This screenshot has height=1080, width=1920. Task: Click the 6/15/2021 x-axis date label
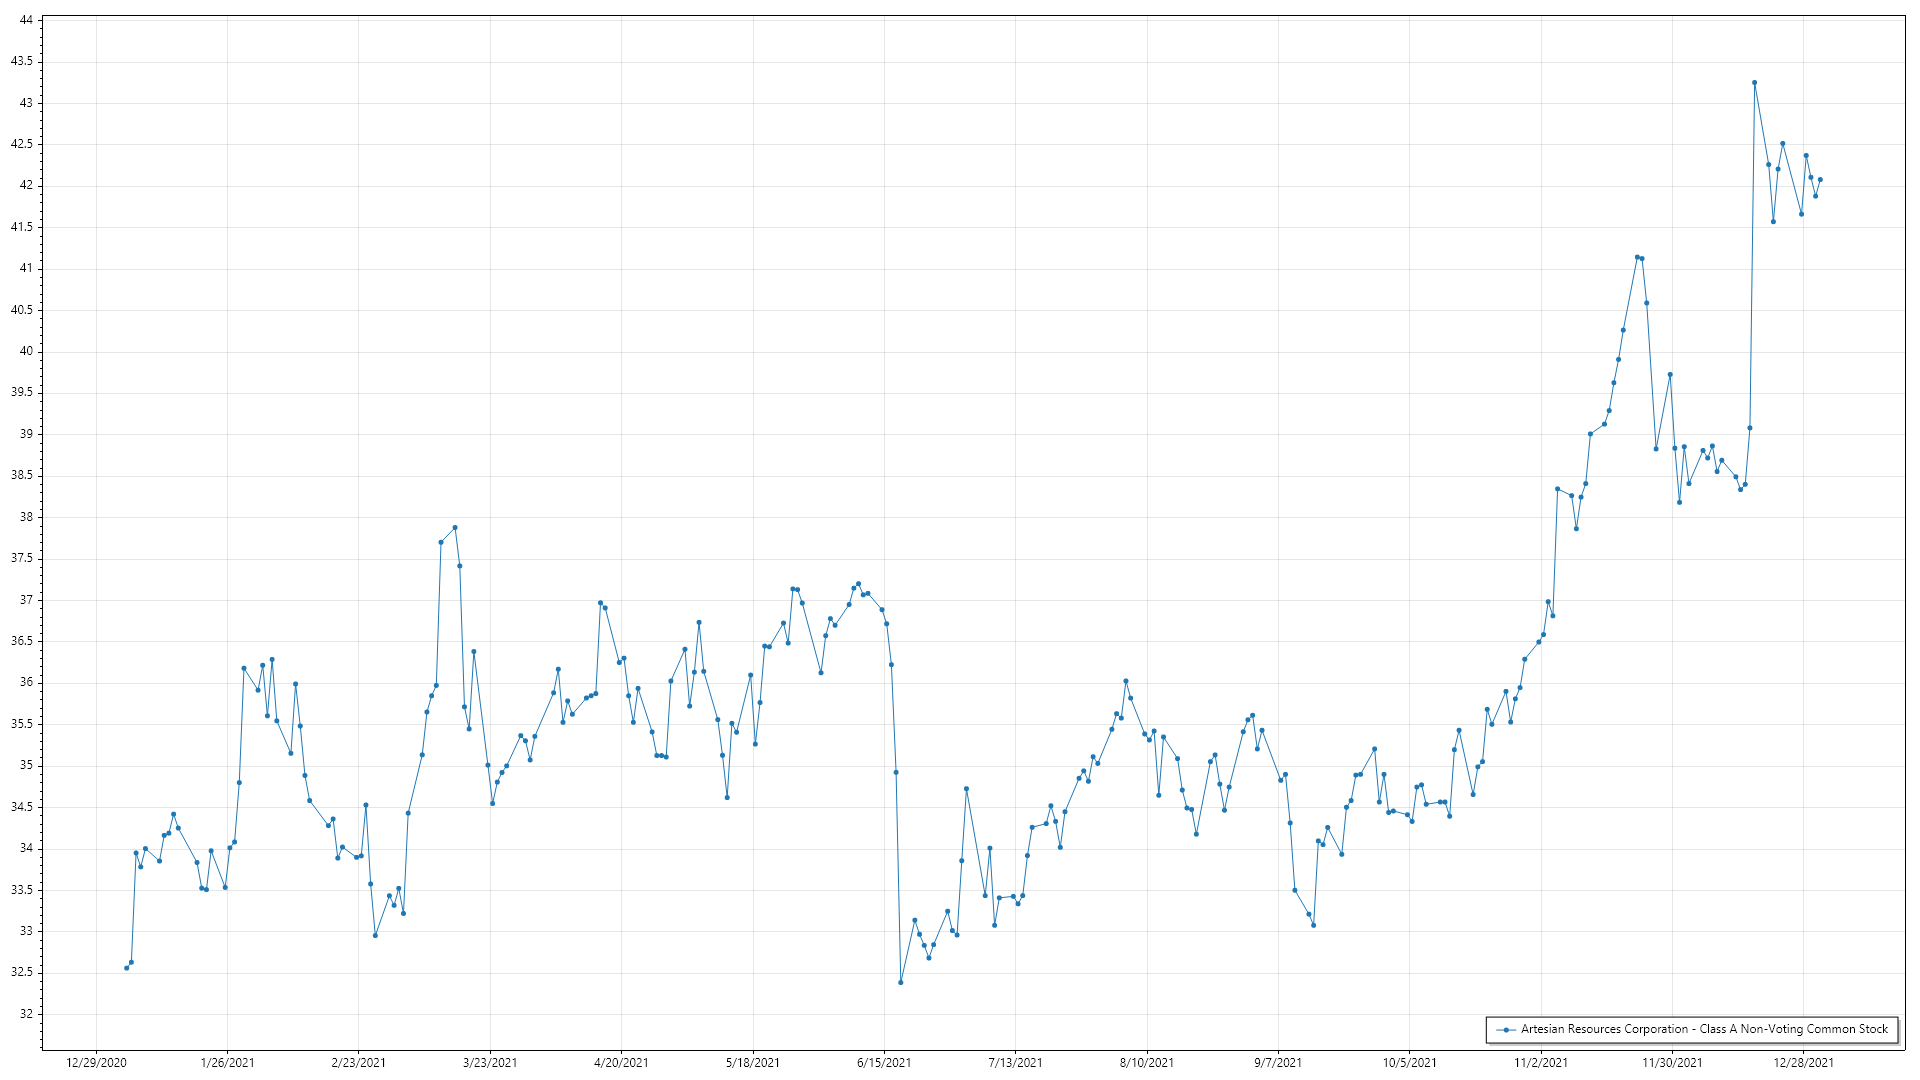point(884,1063)
